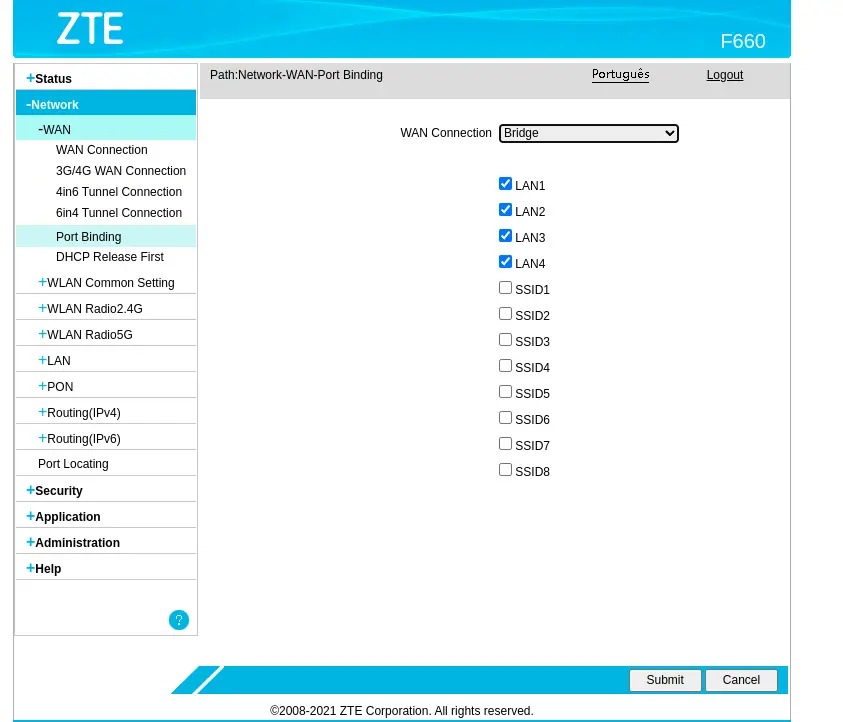843x722 pixels.
Task: Uncheck the LAN4 checkbox
Action: tap(505, 262)
